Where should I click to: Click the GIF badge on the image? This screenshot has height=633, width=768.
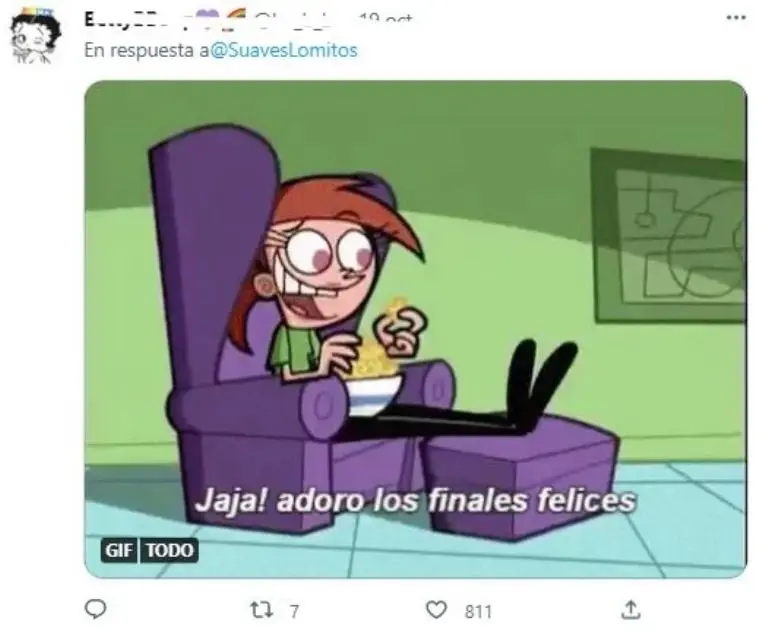point(119,550)
